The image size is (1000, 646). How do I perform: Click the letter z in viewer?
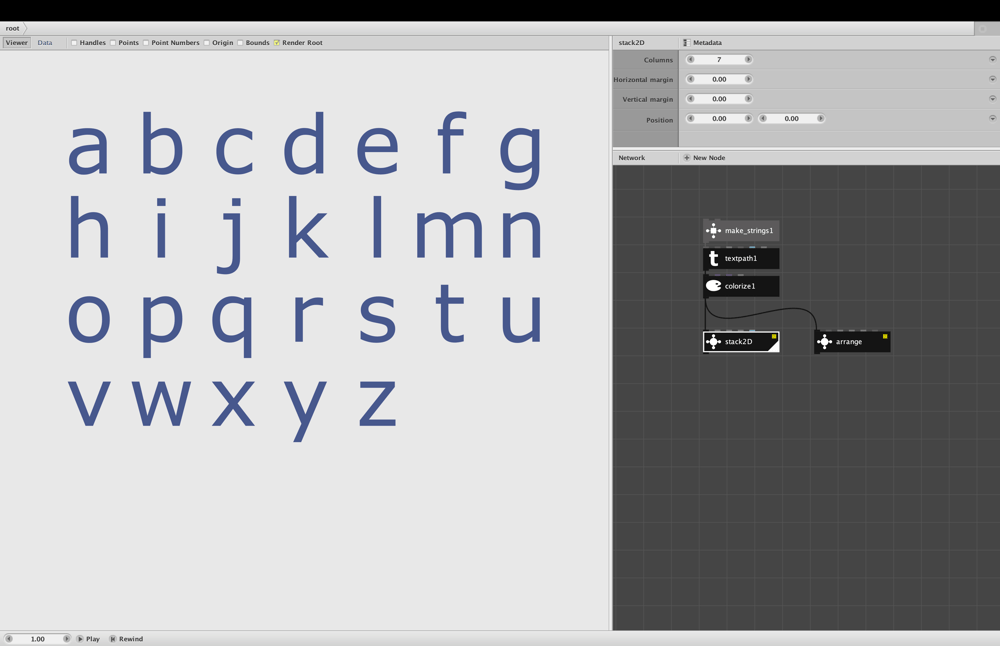(377, 402)
